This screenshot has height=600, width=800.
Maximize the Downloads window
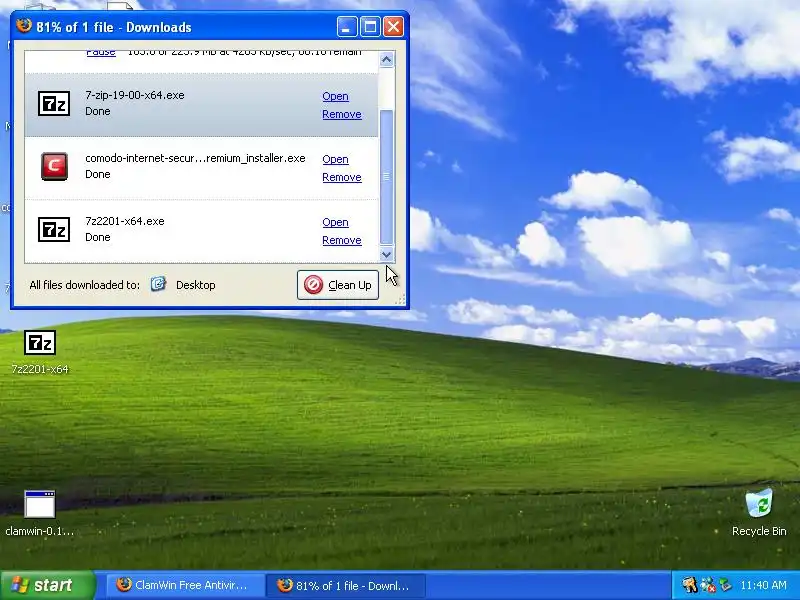[370, 27]
